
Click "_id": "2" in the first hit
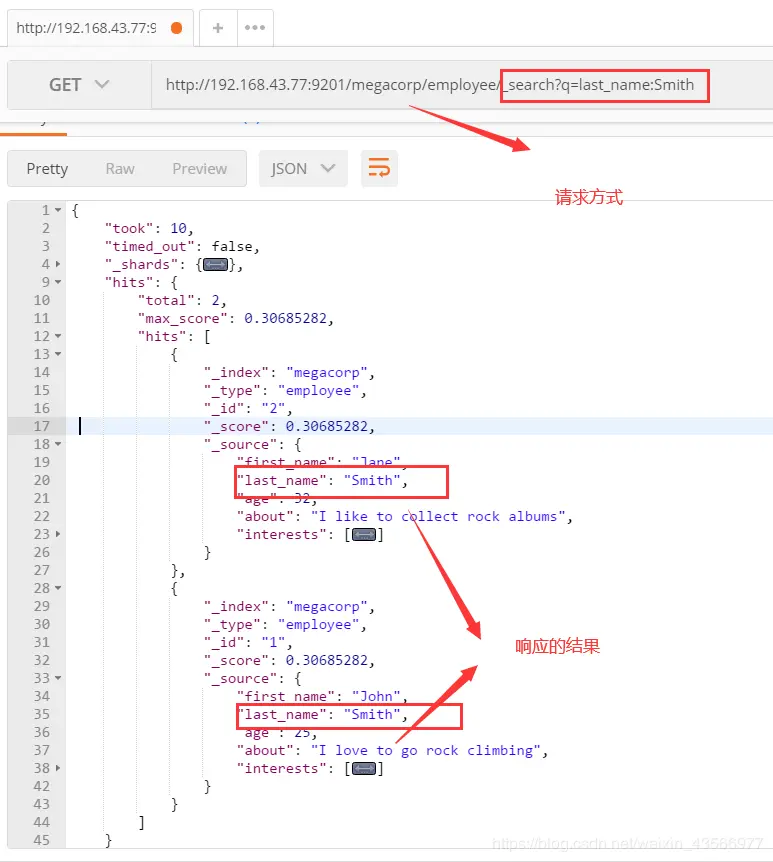pyautogui.click(x=248, y=408)
